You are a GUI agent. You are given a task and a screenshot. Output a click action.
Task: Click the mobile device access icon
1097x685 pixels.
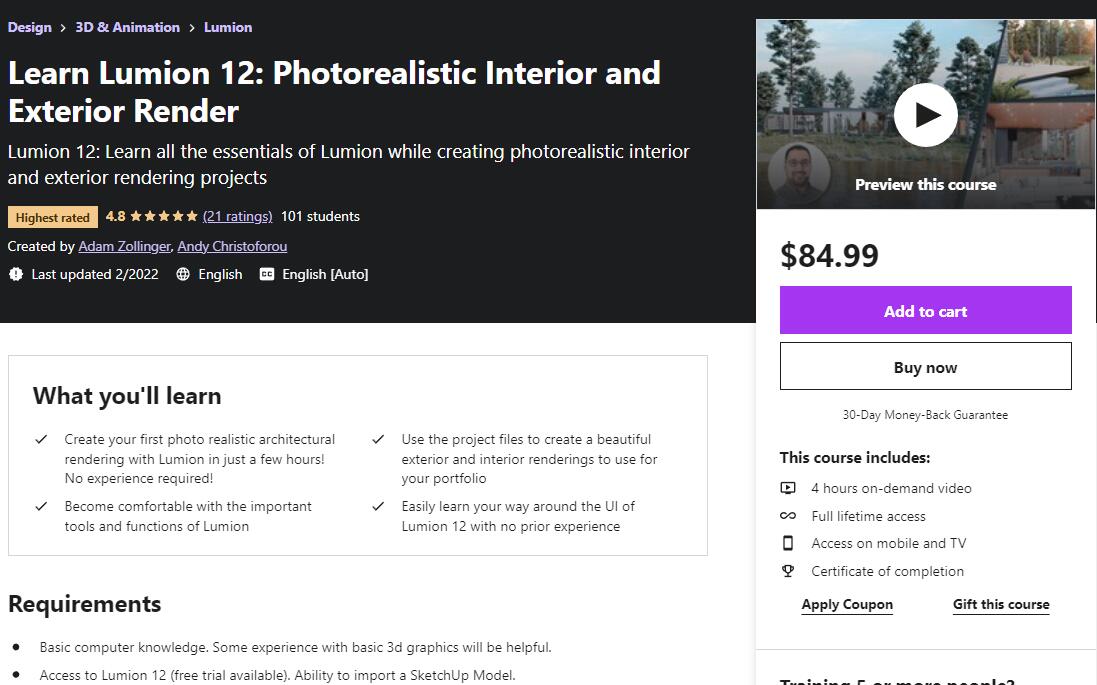pos(788,543)
